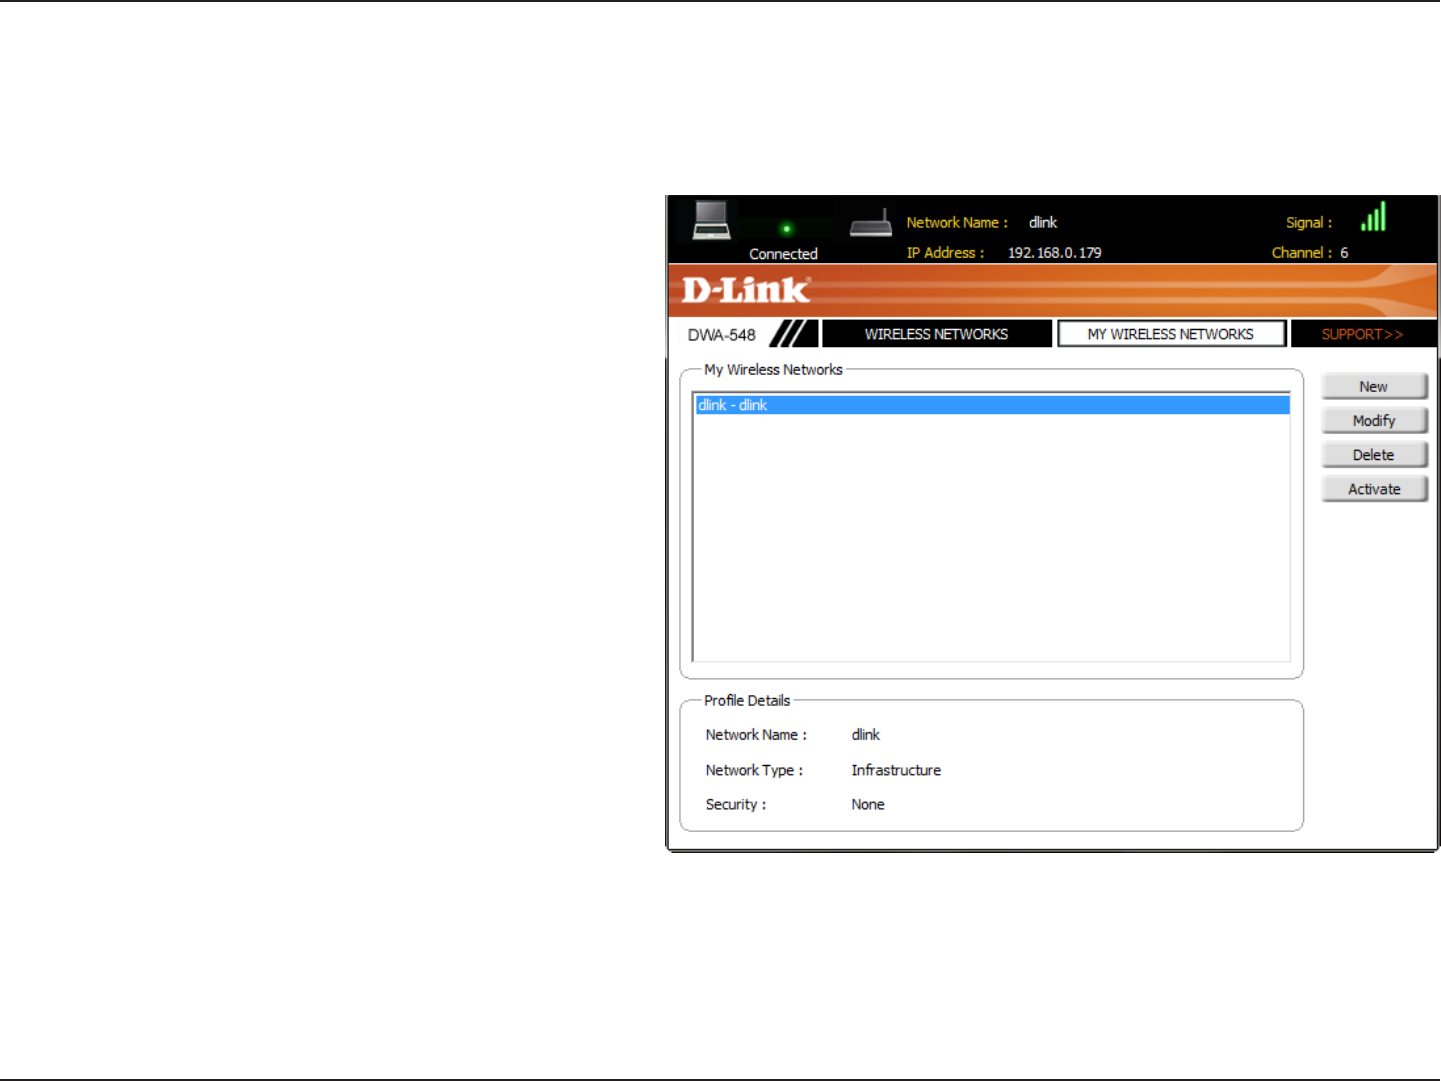This screenshot has height=1081, width=1441.
Task: Modify the selected network profile
Action: (x=1373, y=421)
